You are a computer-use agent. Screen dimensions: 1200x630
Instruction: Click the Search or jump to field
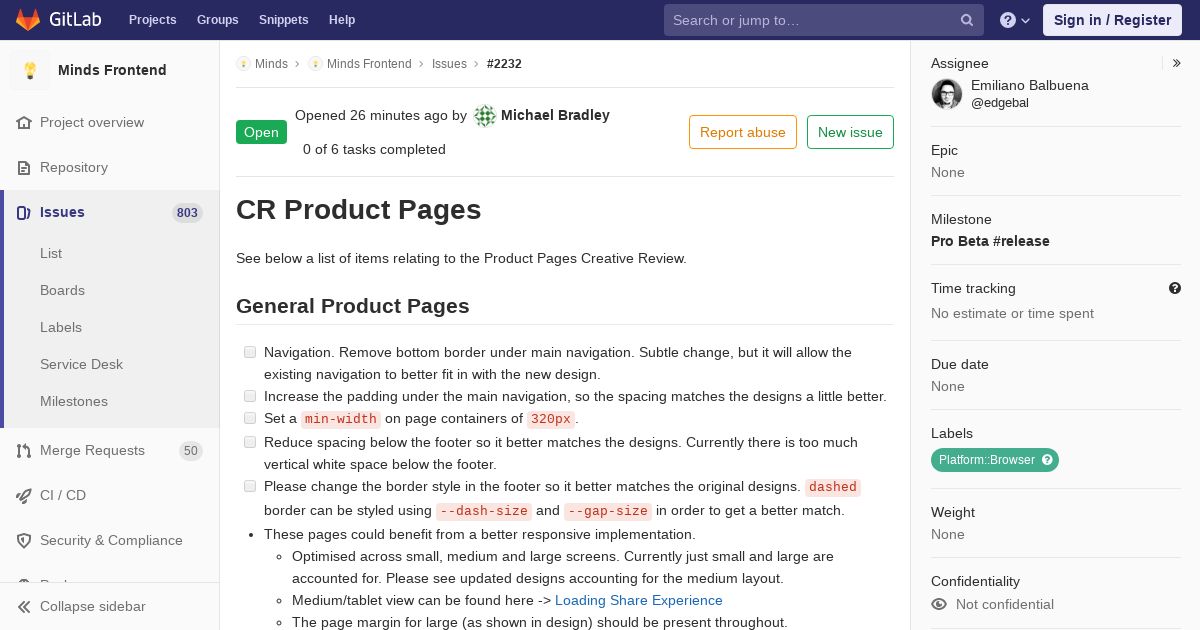point(824,20)
